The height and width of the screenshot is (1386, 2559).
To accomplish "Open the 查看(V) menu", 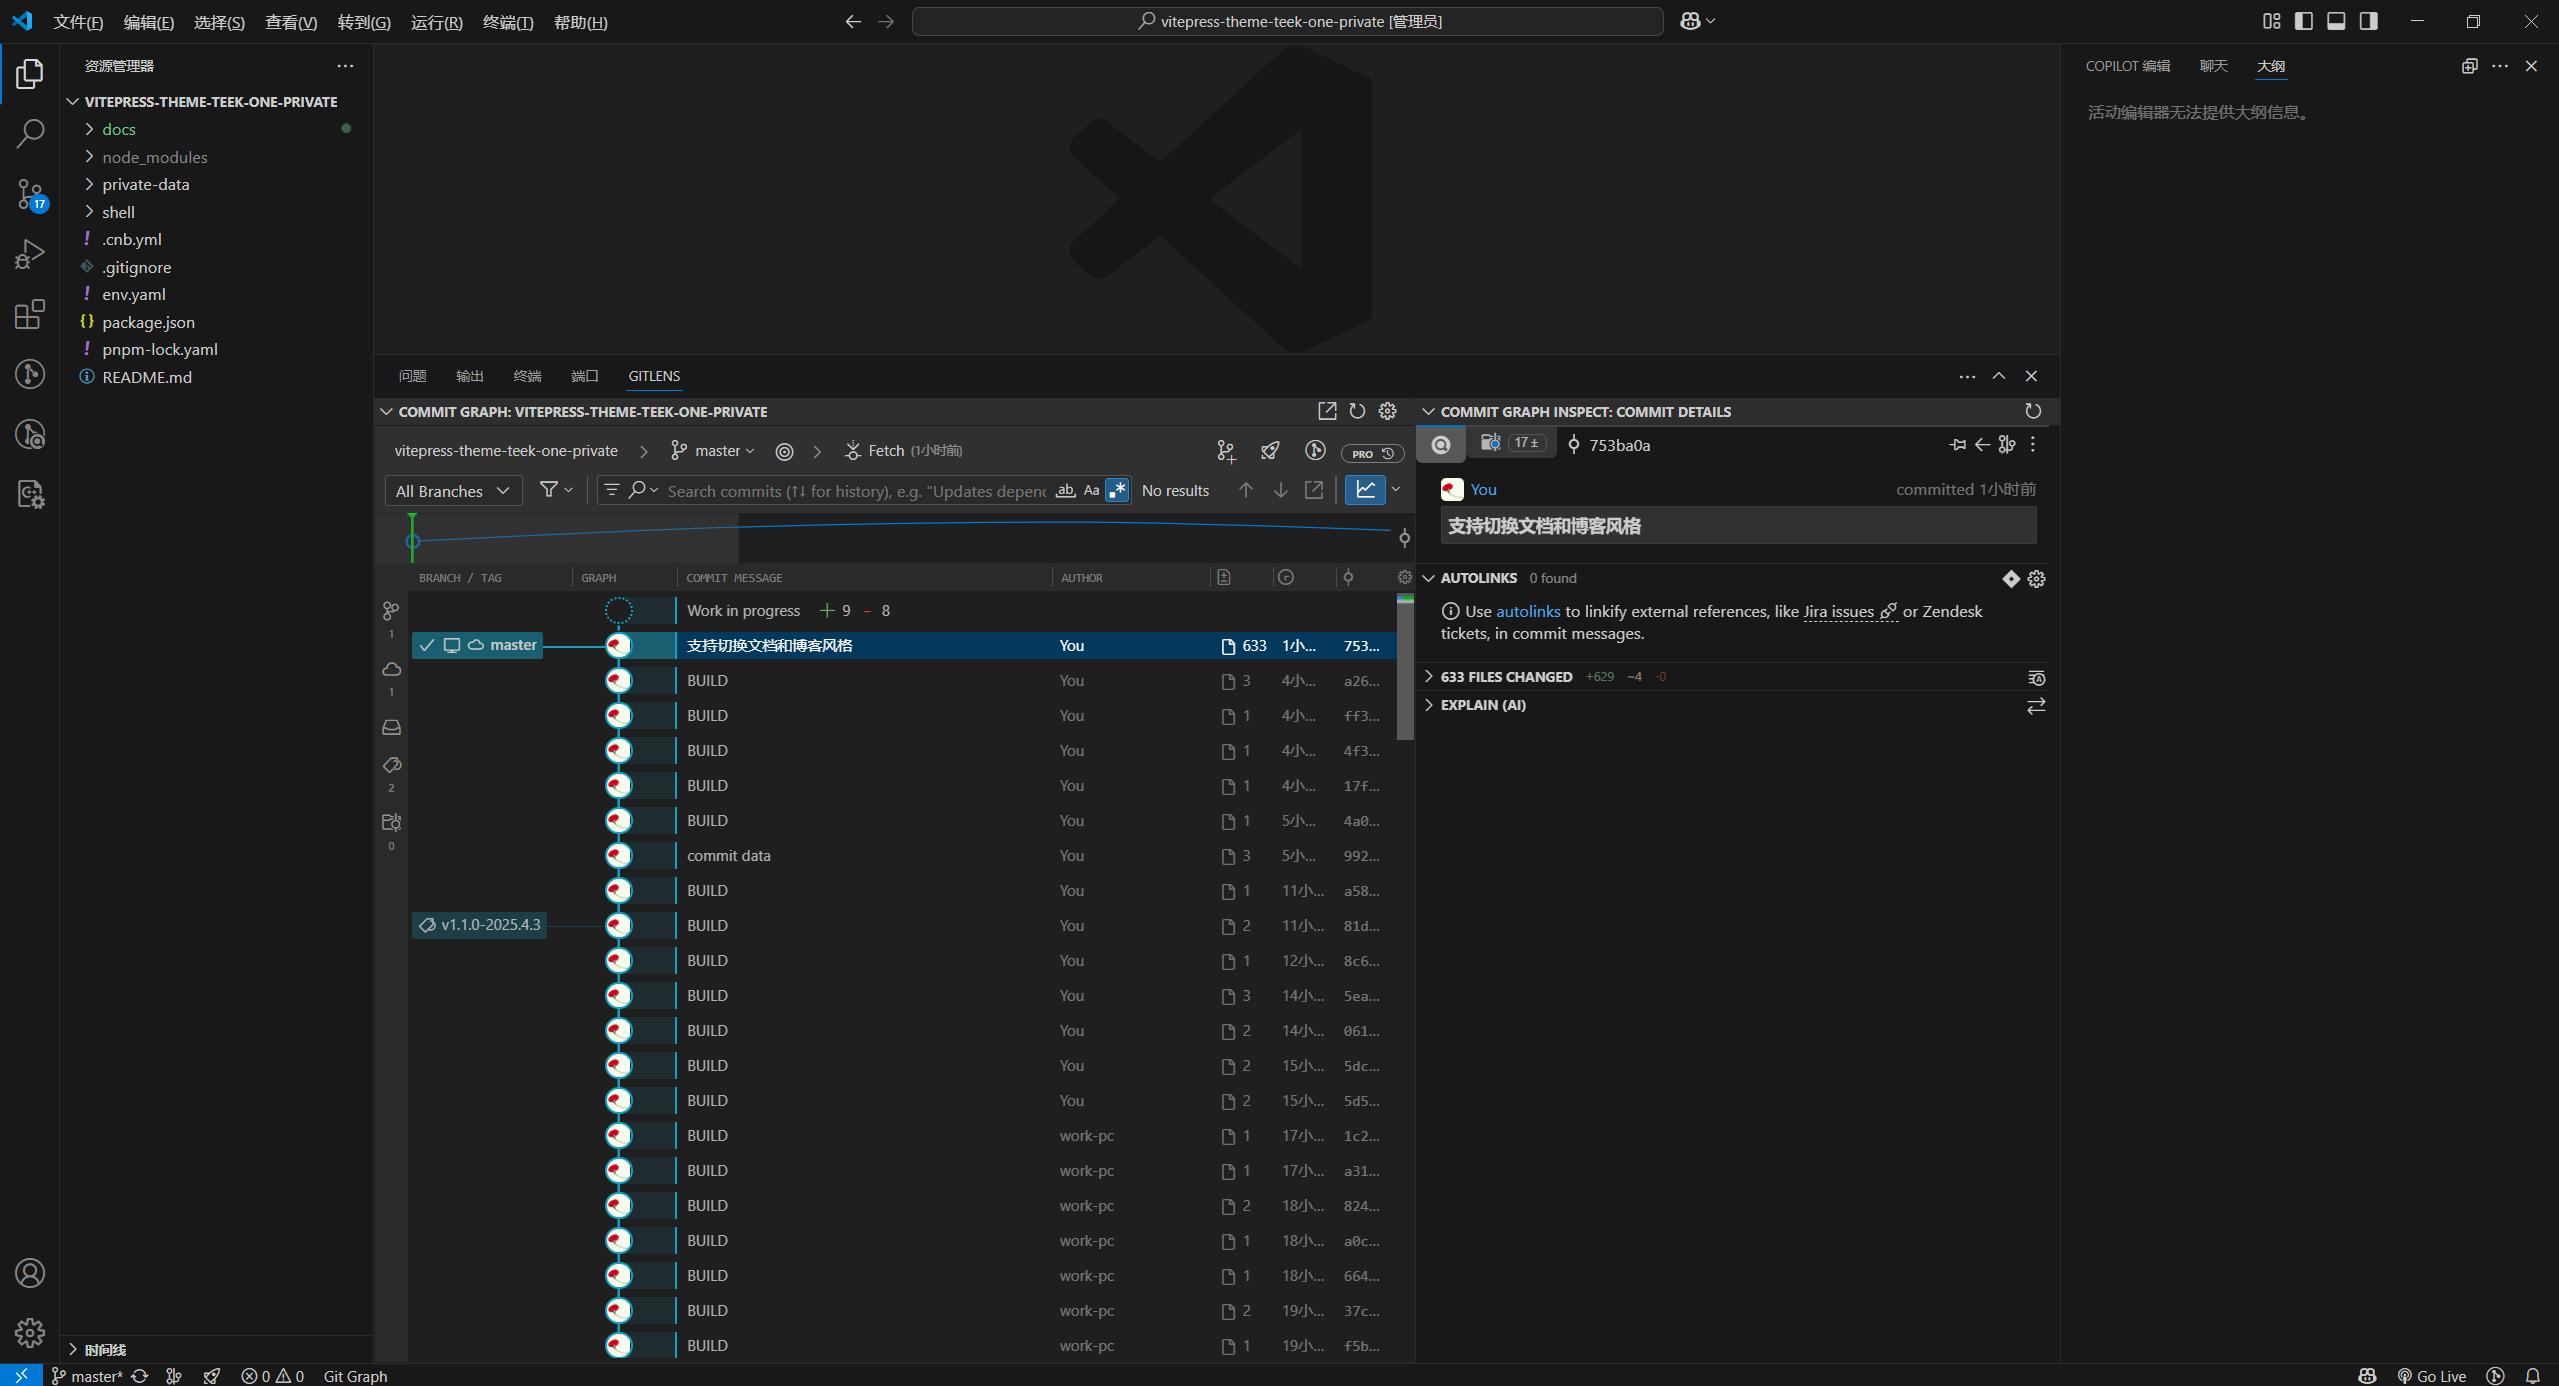I will (x=291, y=22).
